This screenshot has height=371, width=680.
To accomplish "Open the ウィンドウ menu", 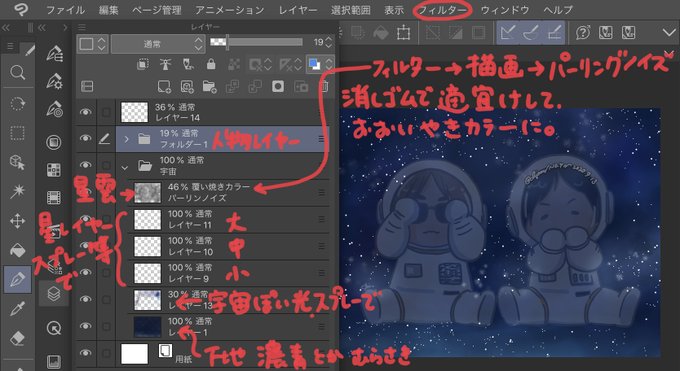I will click(505, 10).
